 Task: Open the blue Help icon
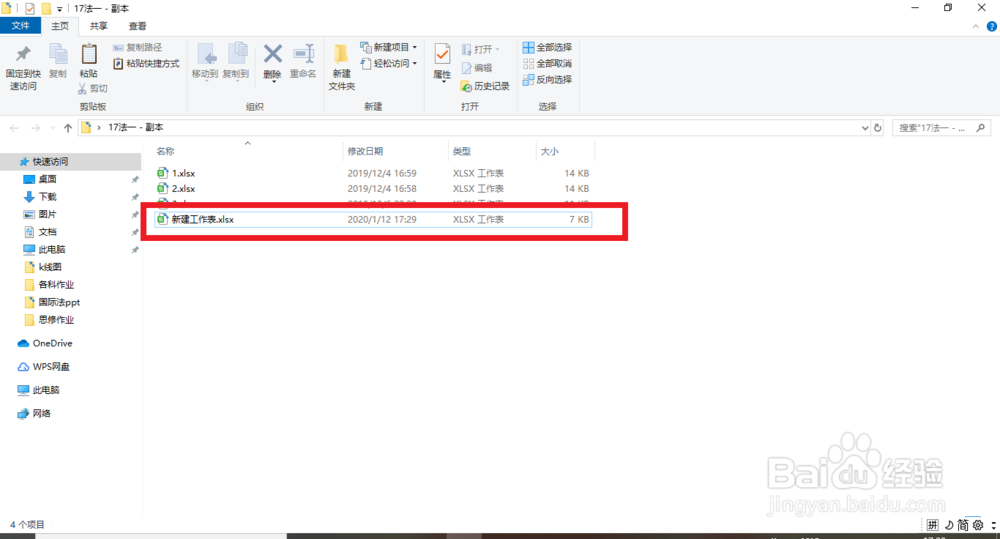[992, 26]
